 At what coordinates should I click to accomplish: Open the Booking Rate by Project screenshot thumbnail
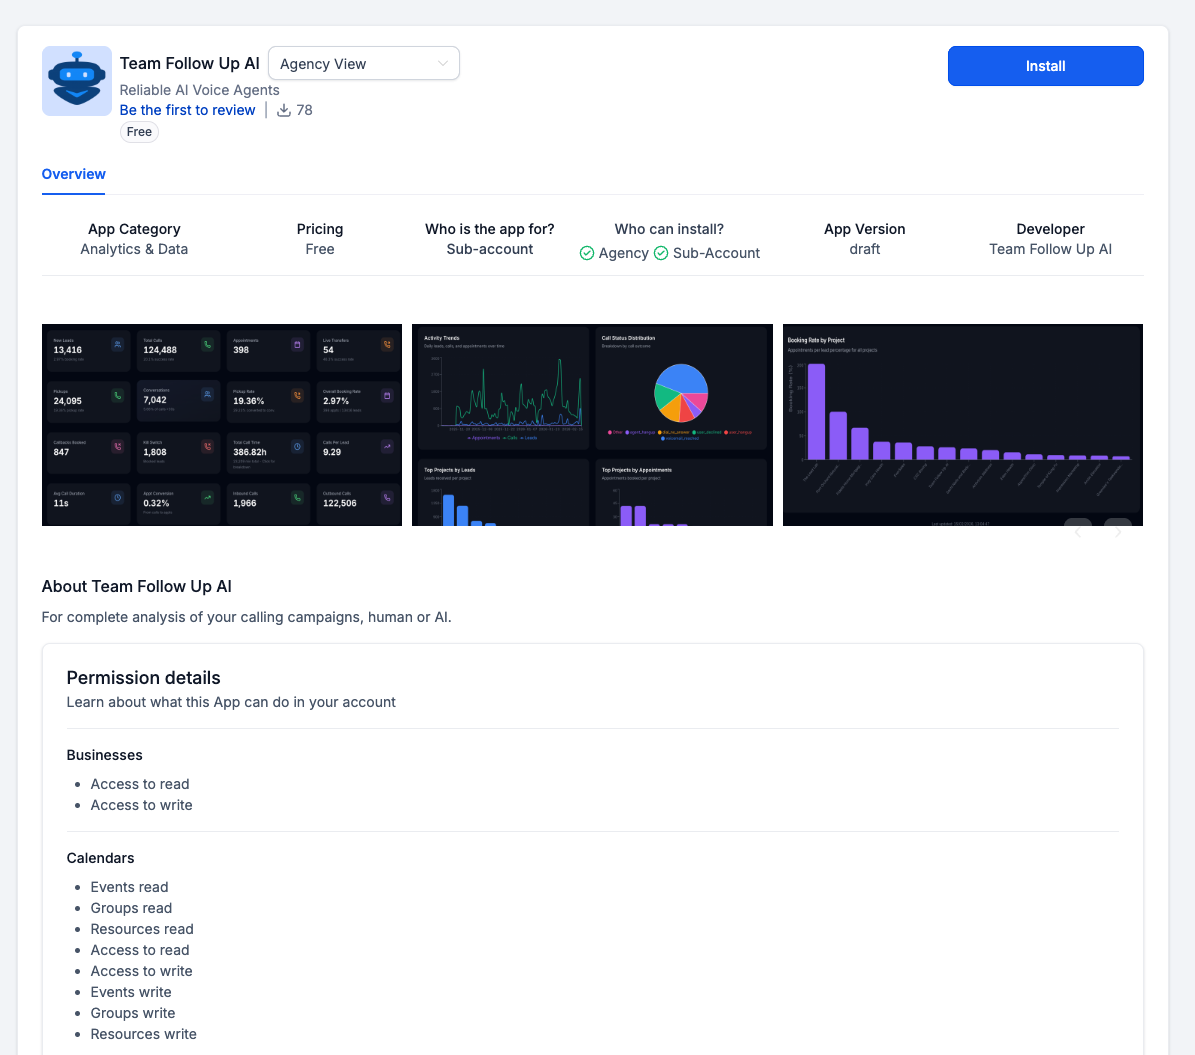[963, 425]
